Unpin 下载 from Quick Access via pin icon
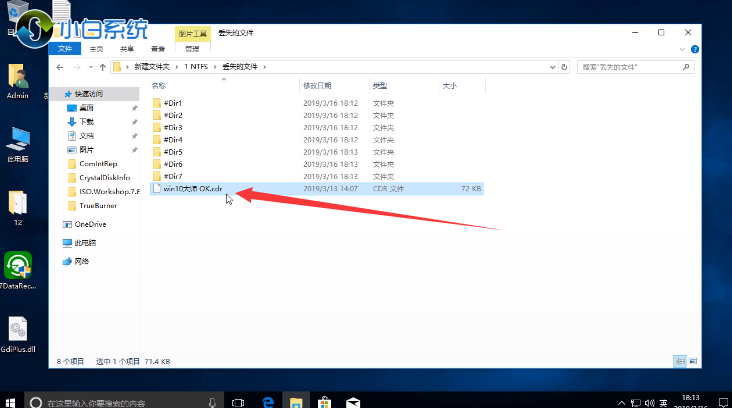 (134, 121)
